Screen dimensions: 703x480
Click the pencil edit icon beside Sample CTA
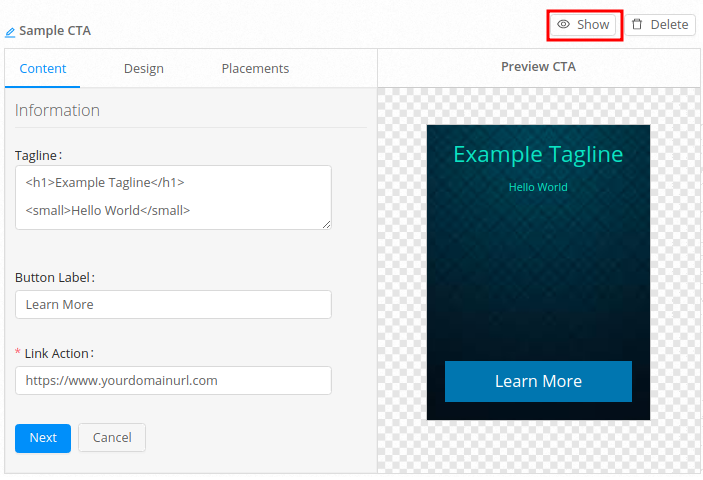click(x=10, y=32)
